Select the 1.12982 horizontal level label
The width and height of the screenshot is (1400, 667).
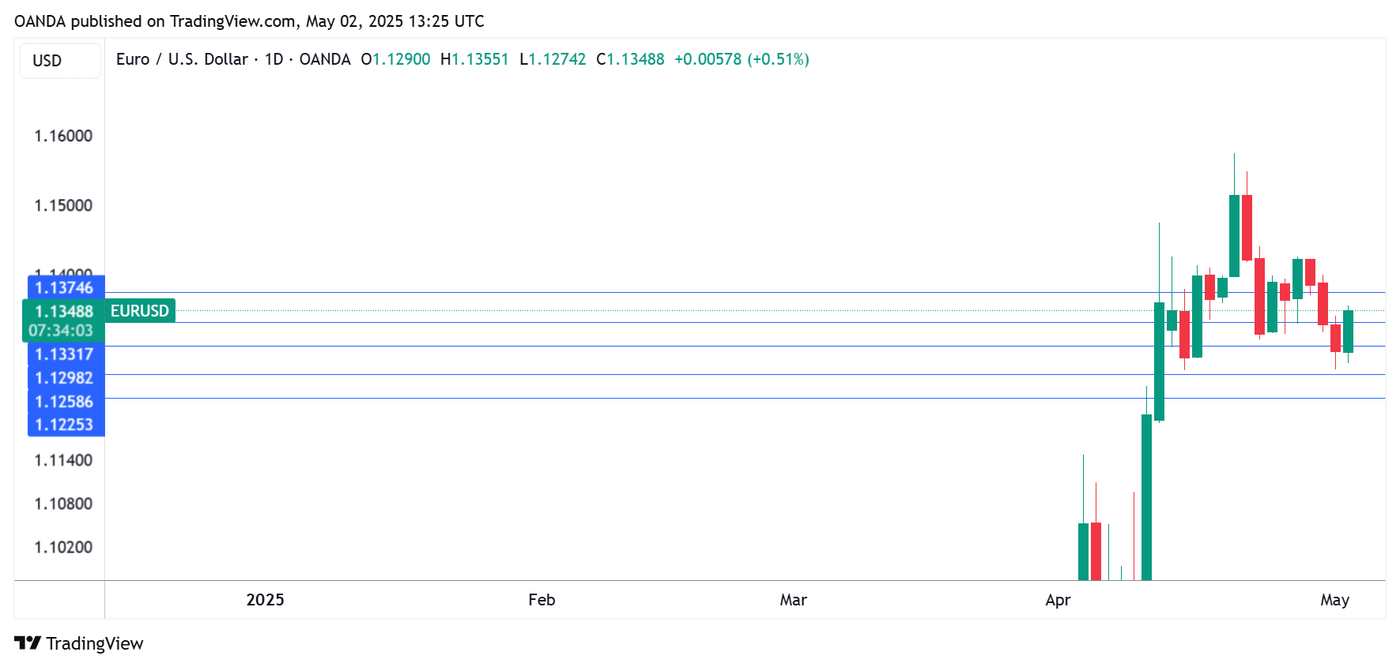[x=64, y=378]
